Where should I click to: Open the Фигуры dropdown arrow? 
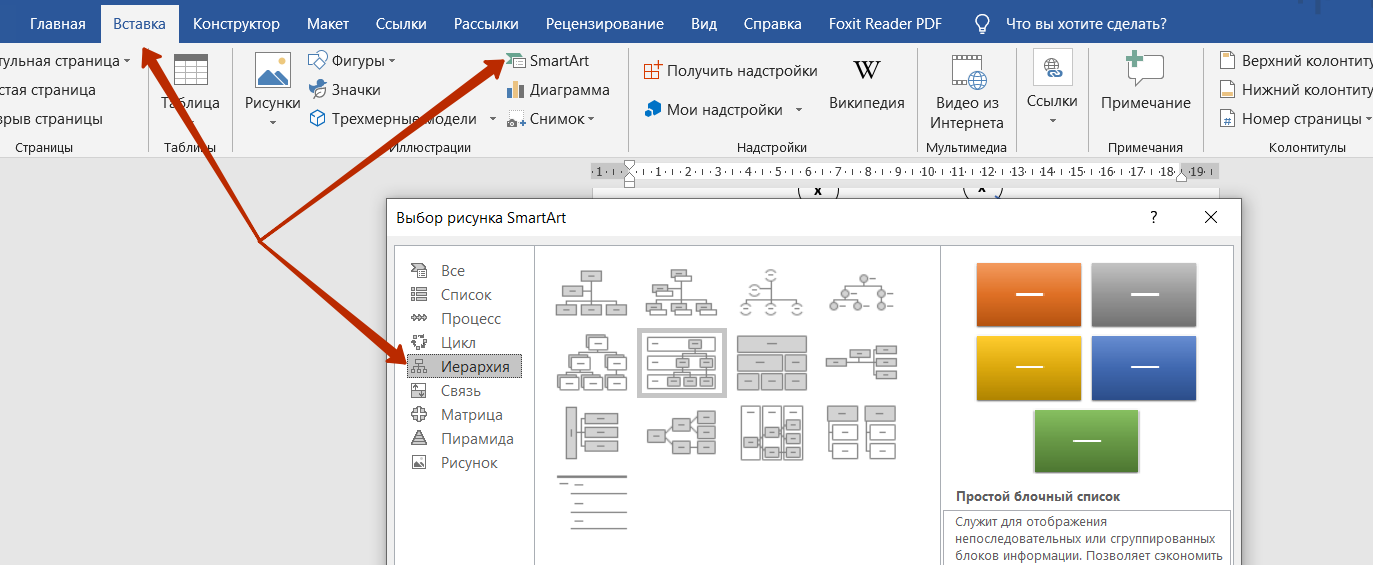tap(392, 62)
